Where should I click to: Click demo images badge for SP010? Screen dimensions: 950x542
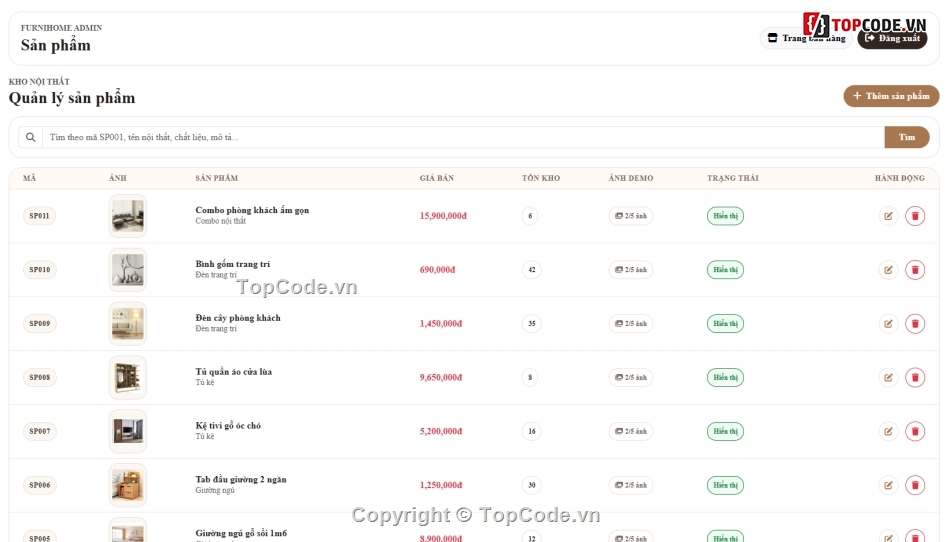coord(631,269)
